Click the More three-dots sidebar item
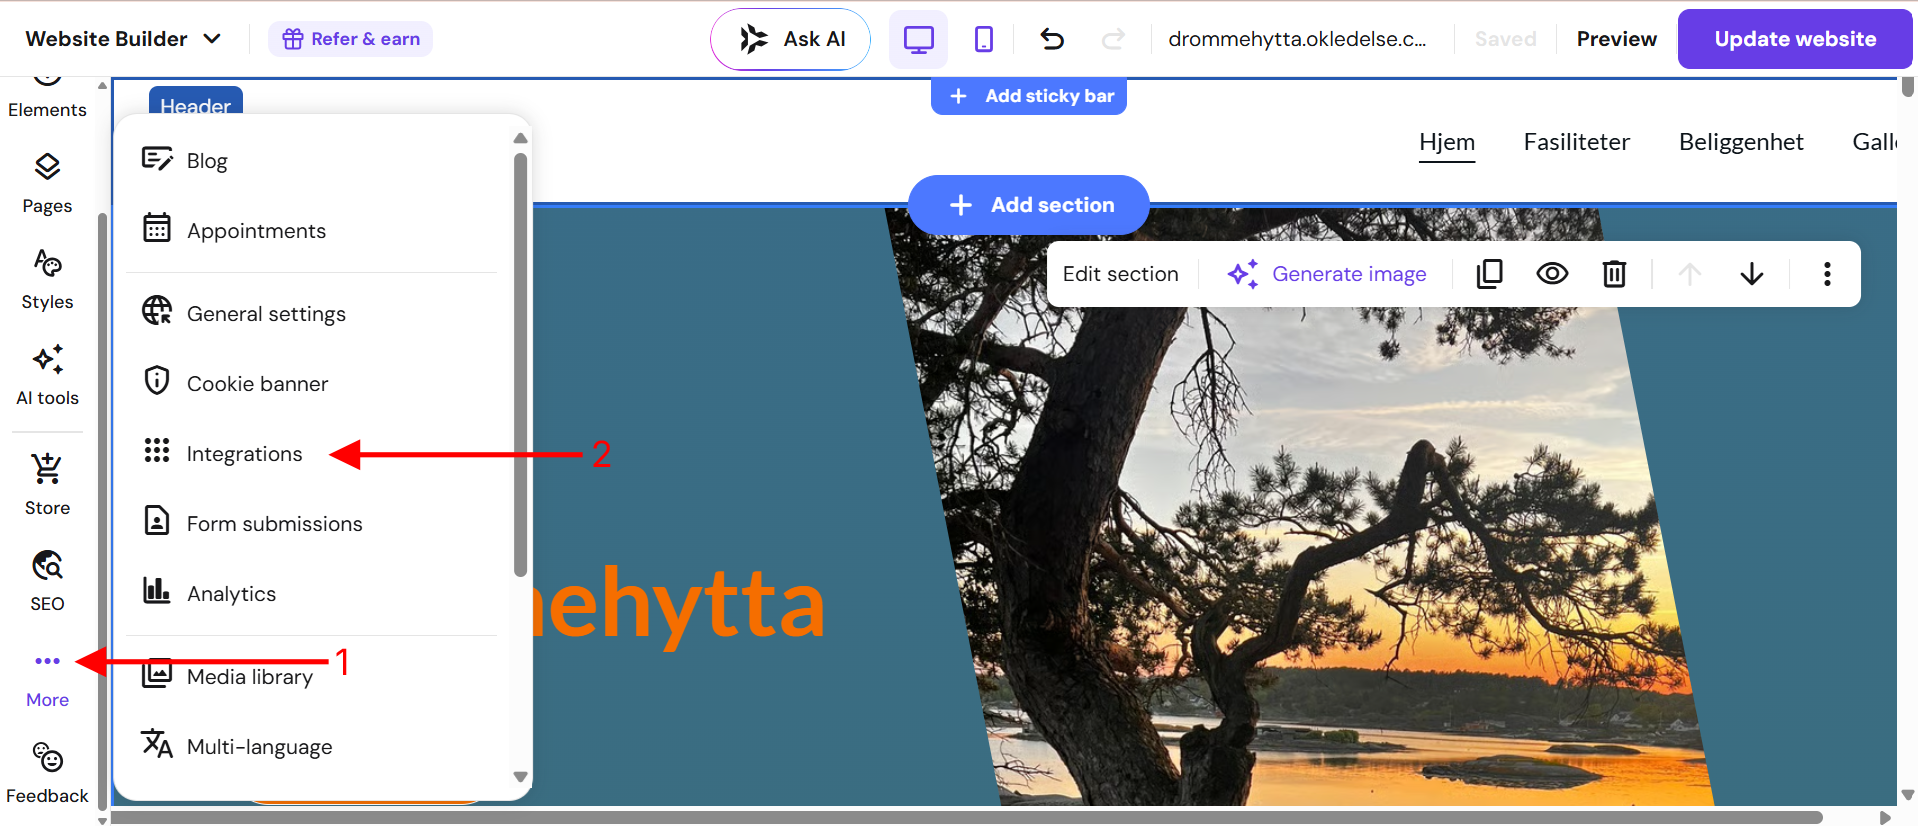Image resolution: width=1918 pixels, height=826 pixels. (x=47, y=679)
